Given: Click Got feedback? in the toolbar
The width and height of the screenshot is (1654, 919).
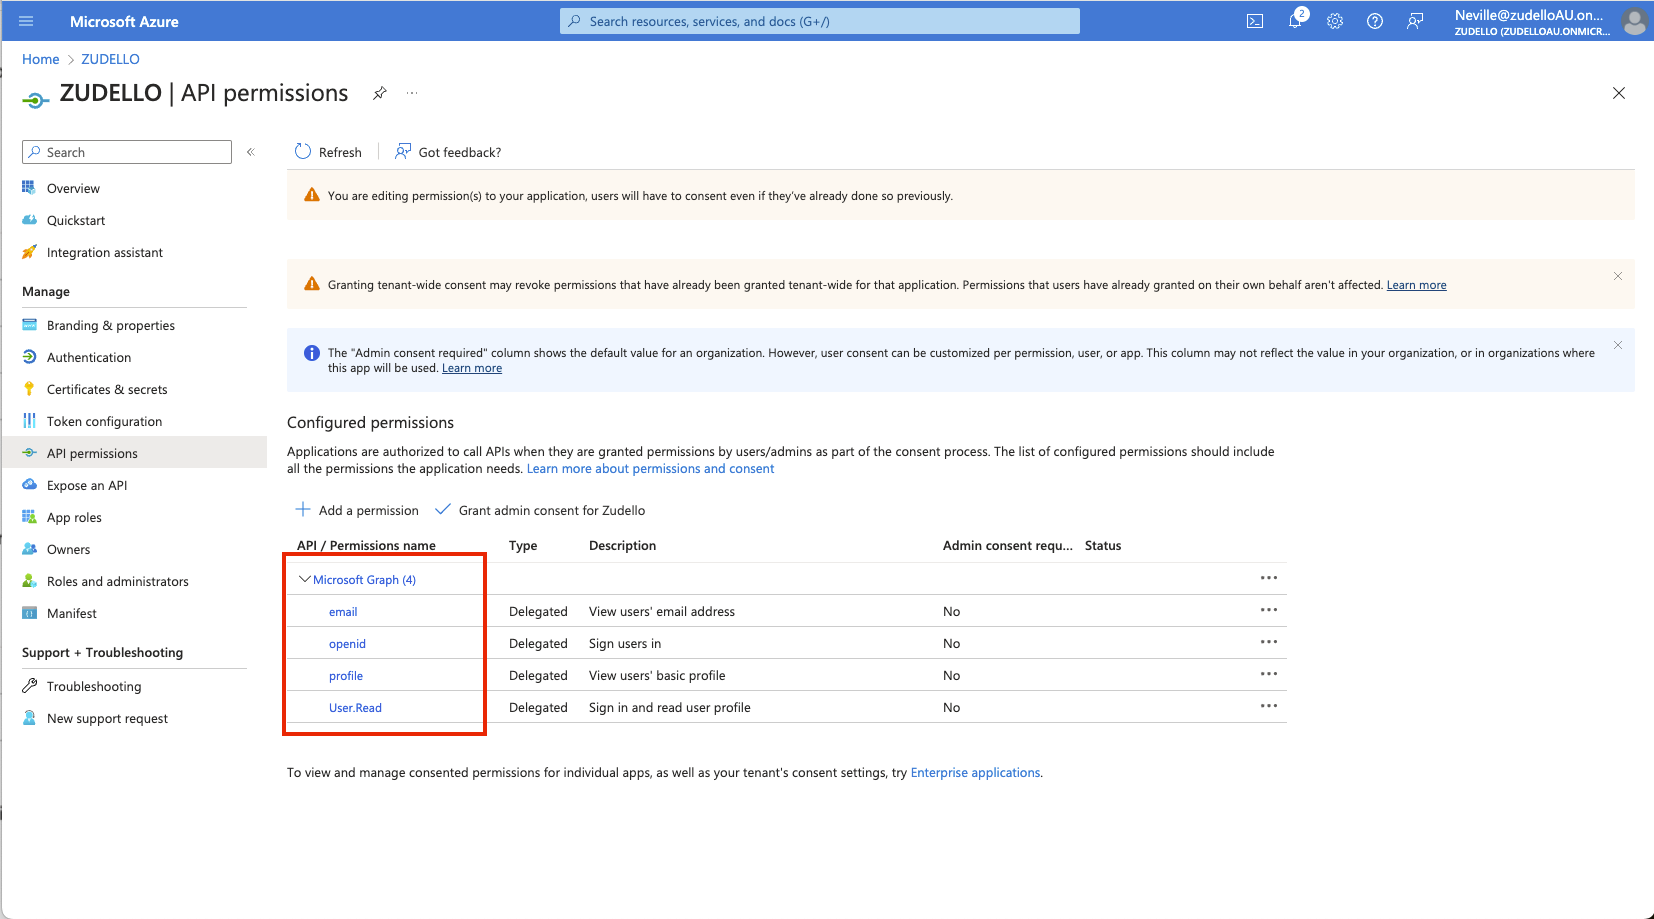Looking at the screenshot, I should coord(448,152).
